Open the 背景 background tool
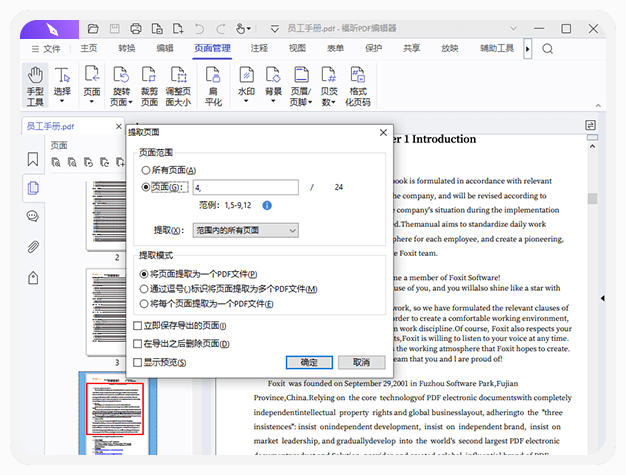This screenshot has width=626, height=475. click(x=273, y=86)
